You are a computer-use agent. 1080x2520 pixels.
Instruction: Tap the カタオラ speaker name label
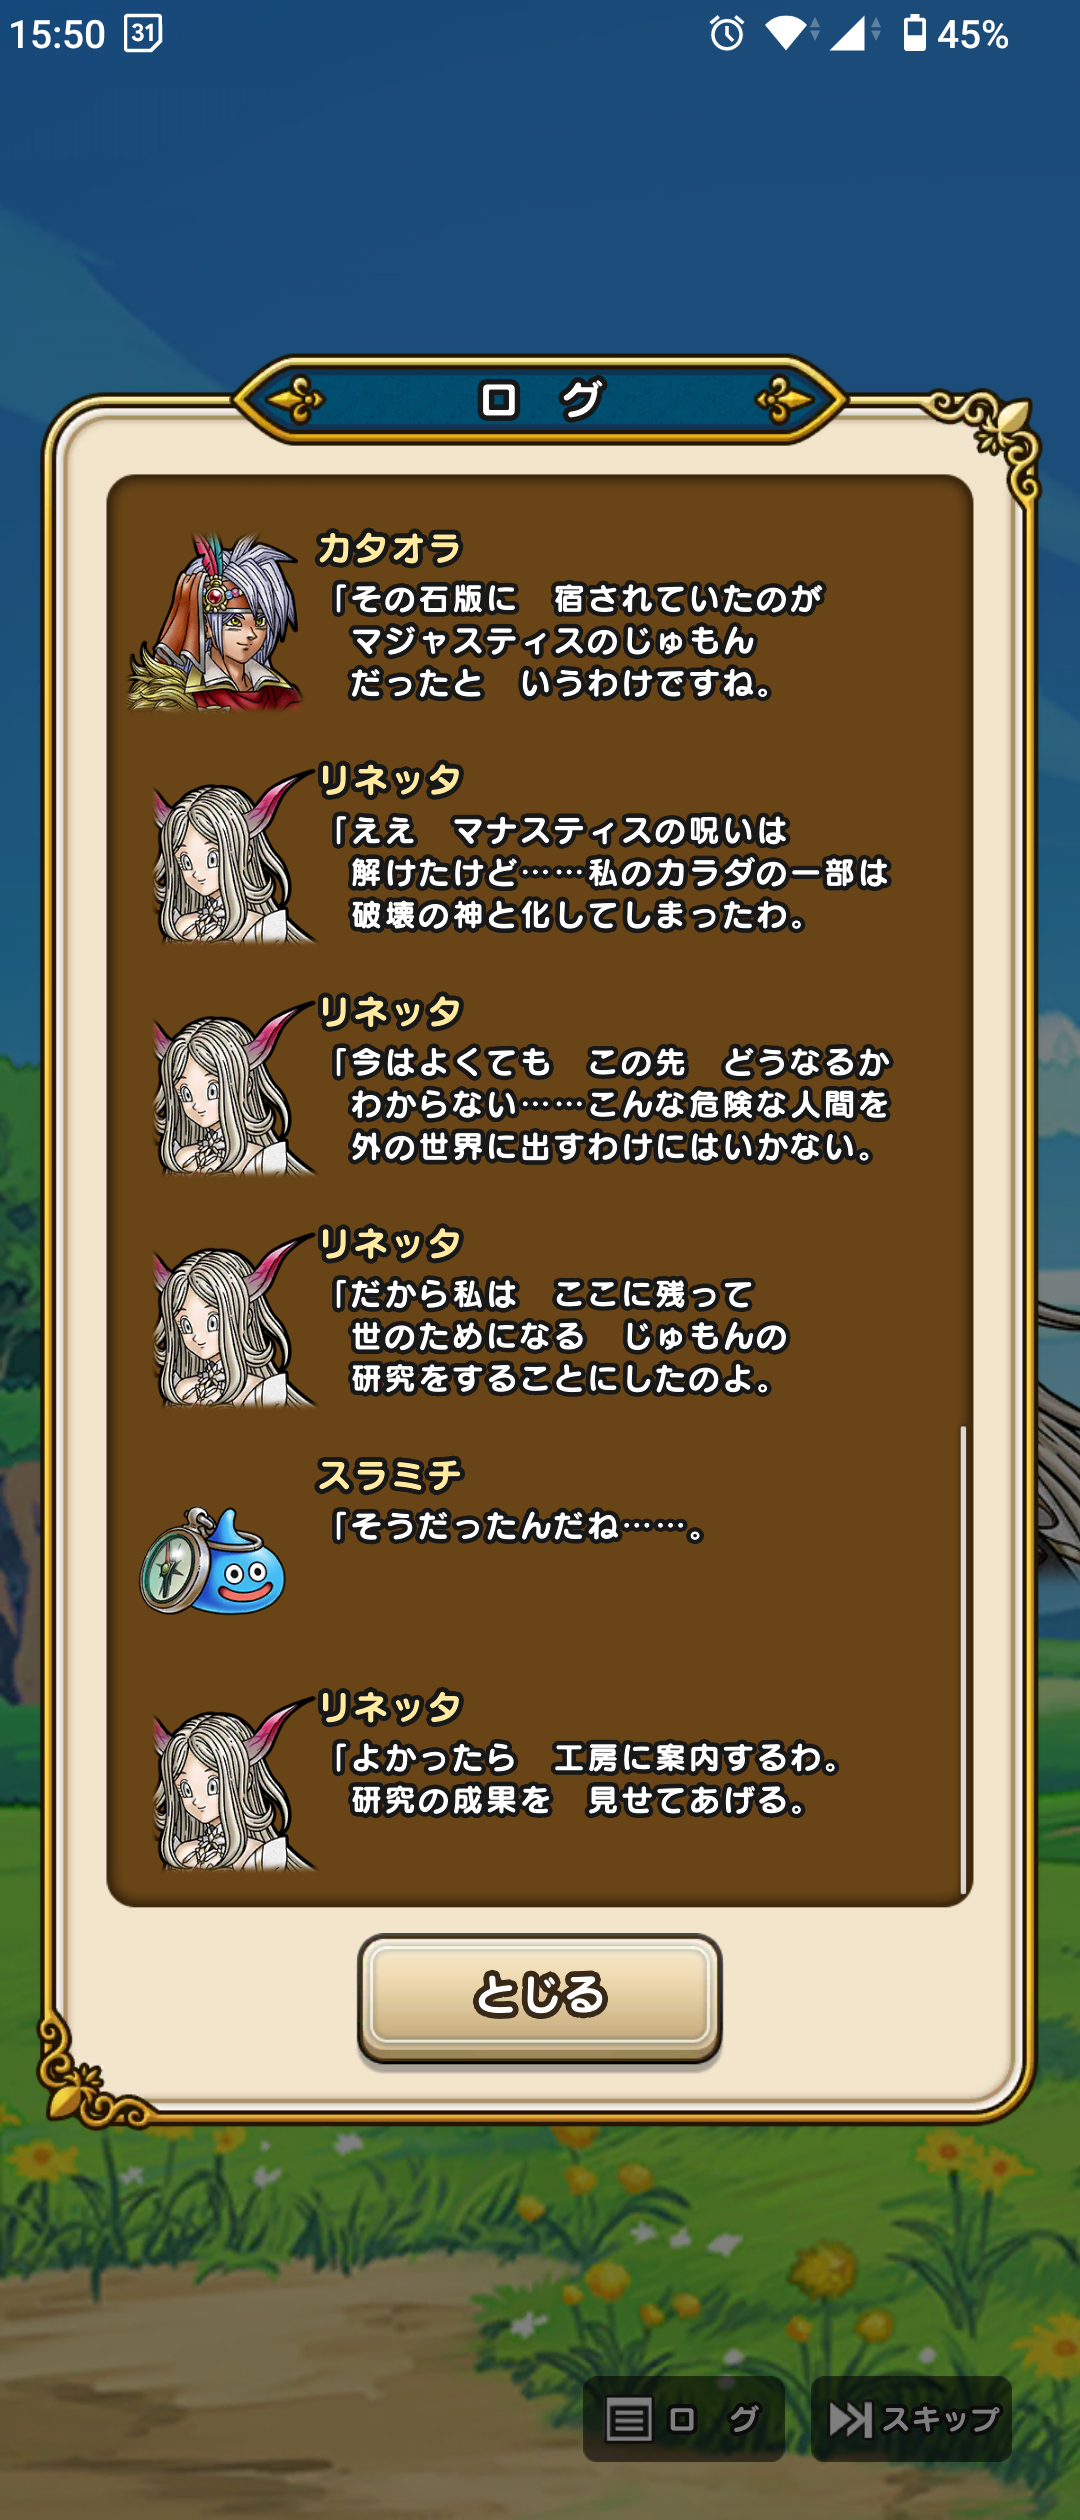[x=389, y=548]
